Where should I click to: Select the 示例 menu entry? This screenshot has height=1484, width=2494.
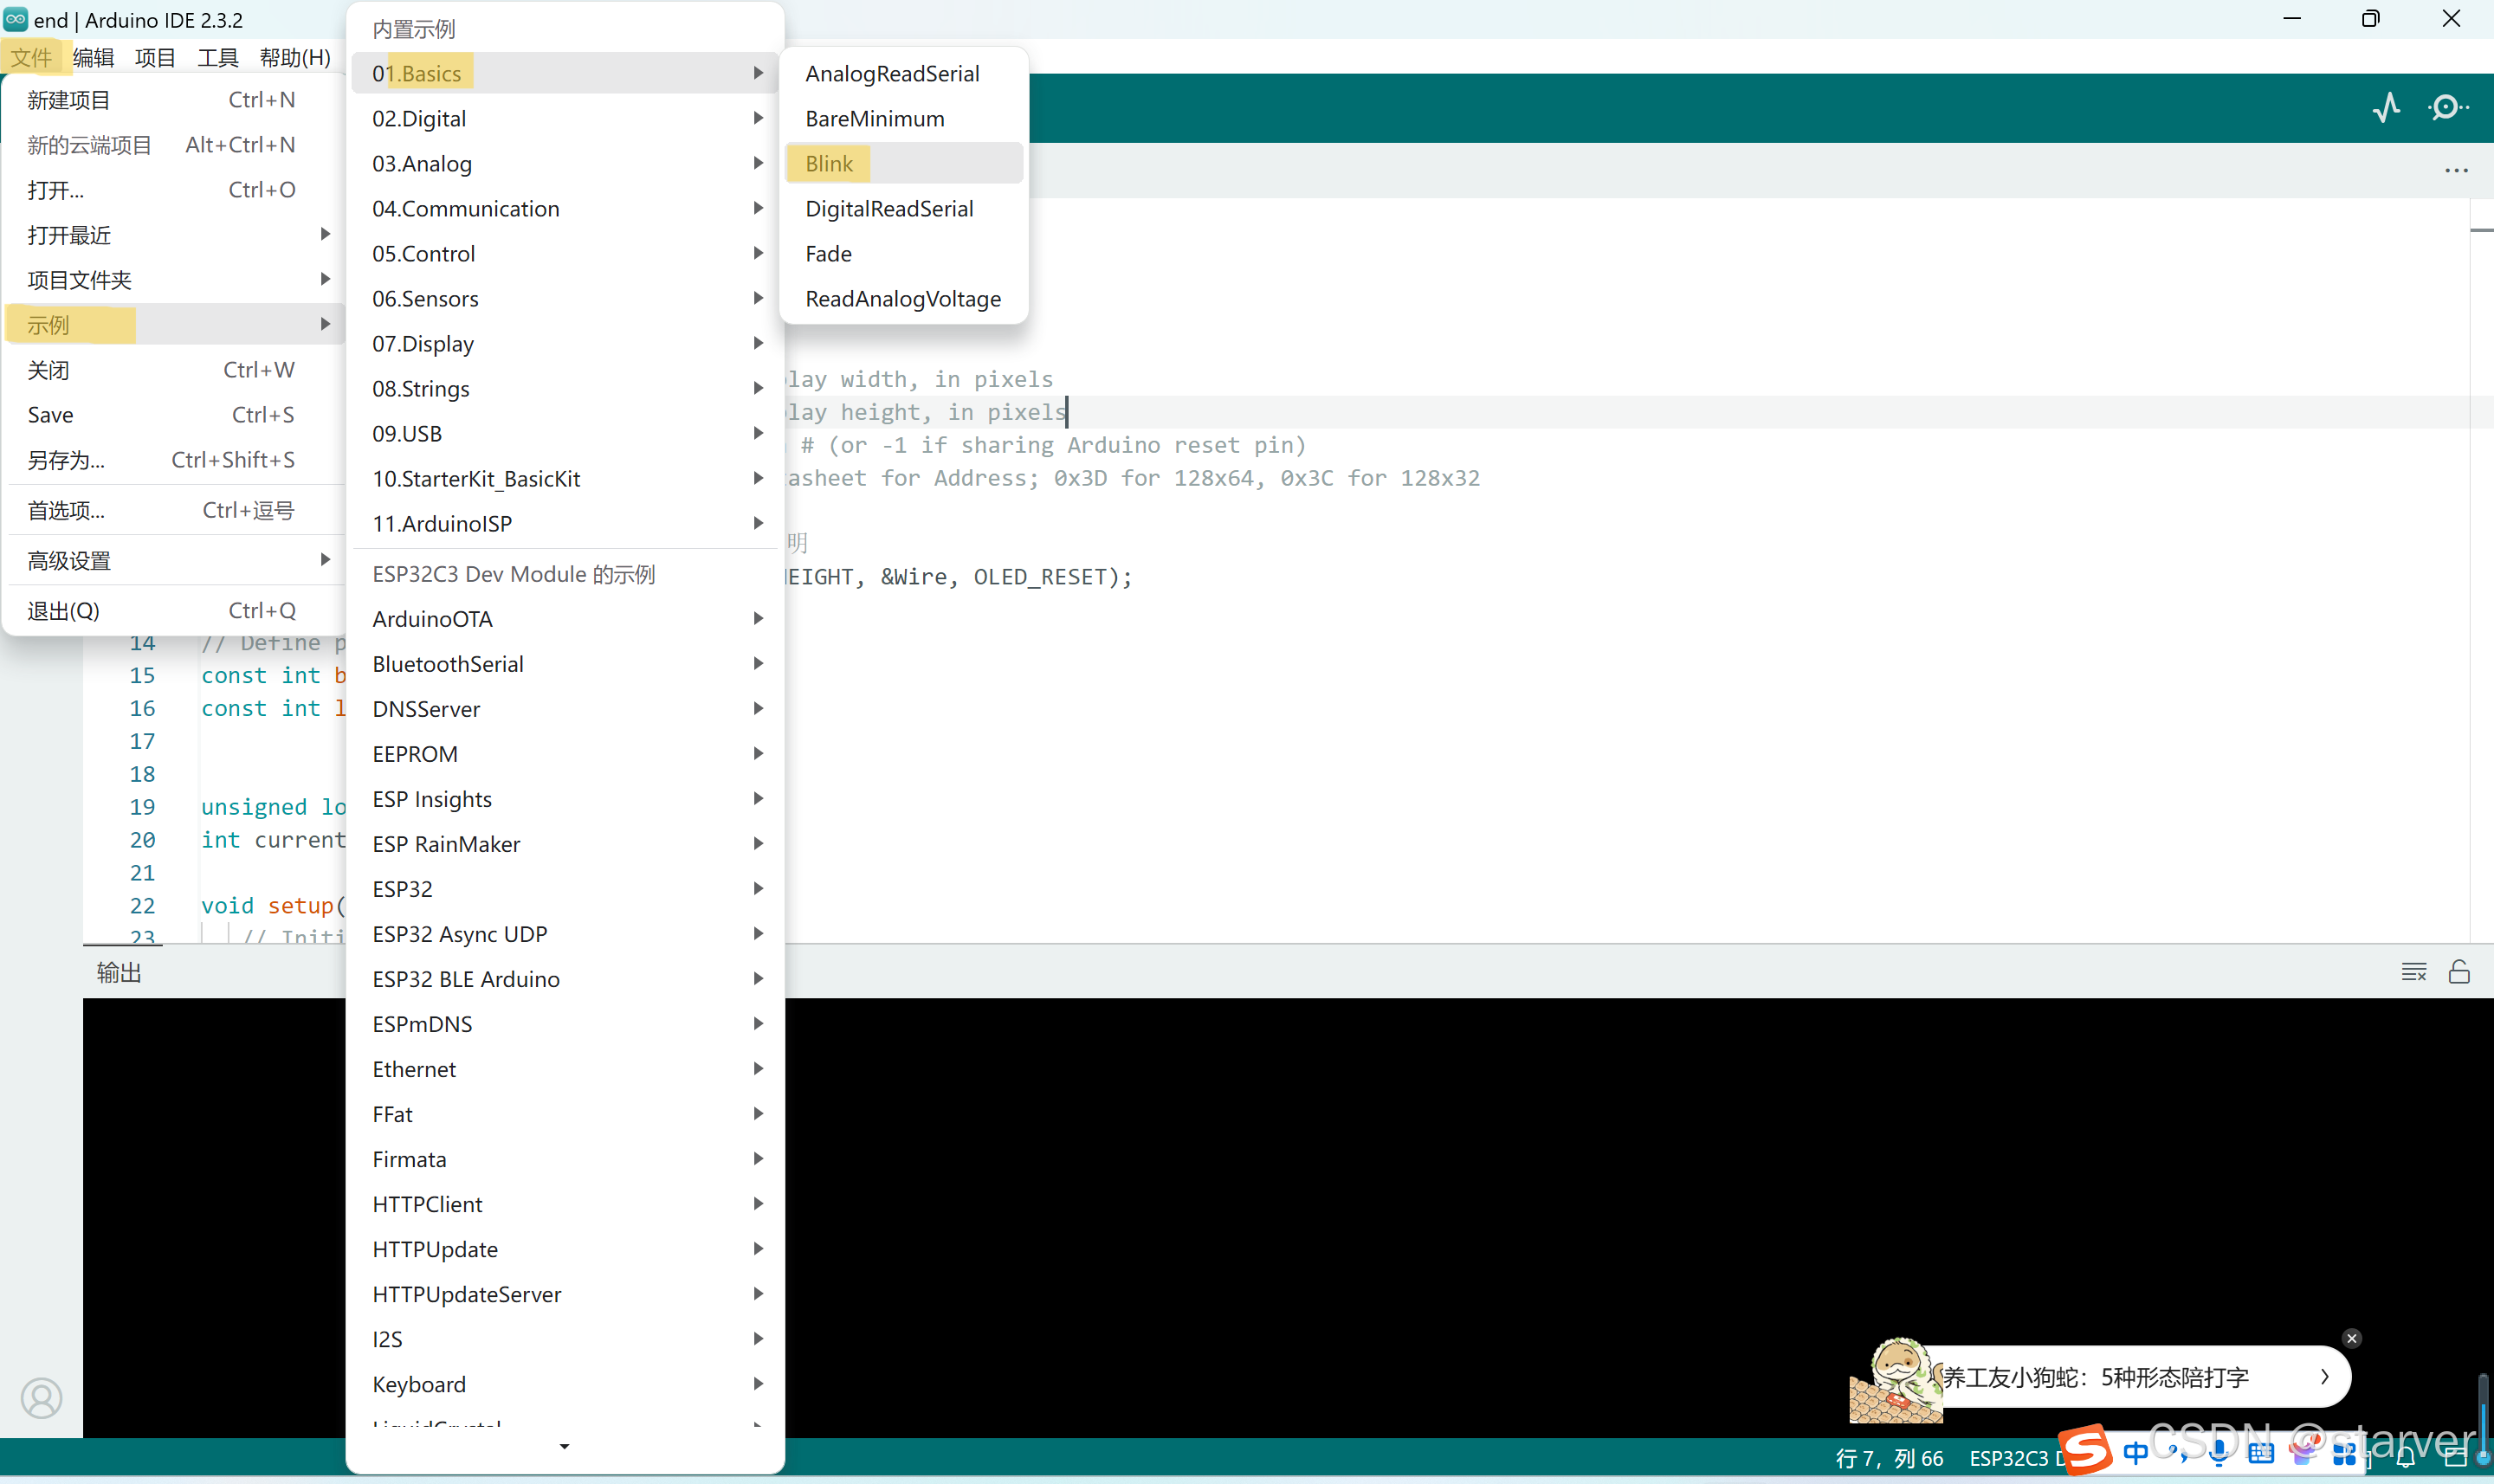174,325
